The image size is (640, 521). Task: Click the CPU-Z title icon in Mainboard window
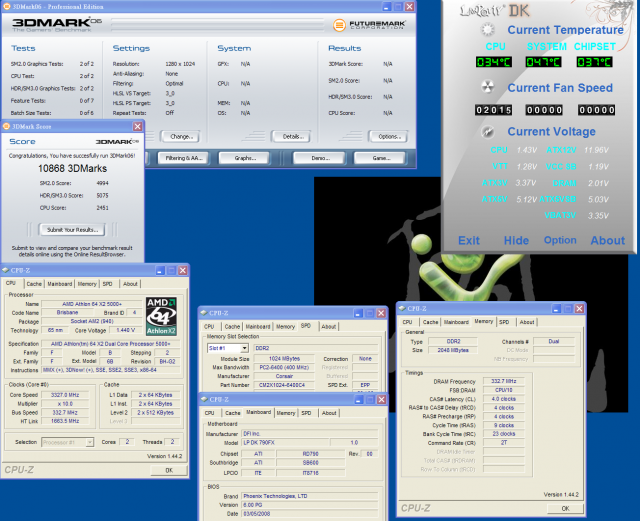coord(204,399)
